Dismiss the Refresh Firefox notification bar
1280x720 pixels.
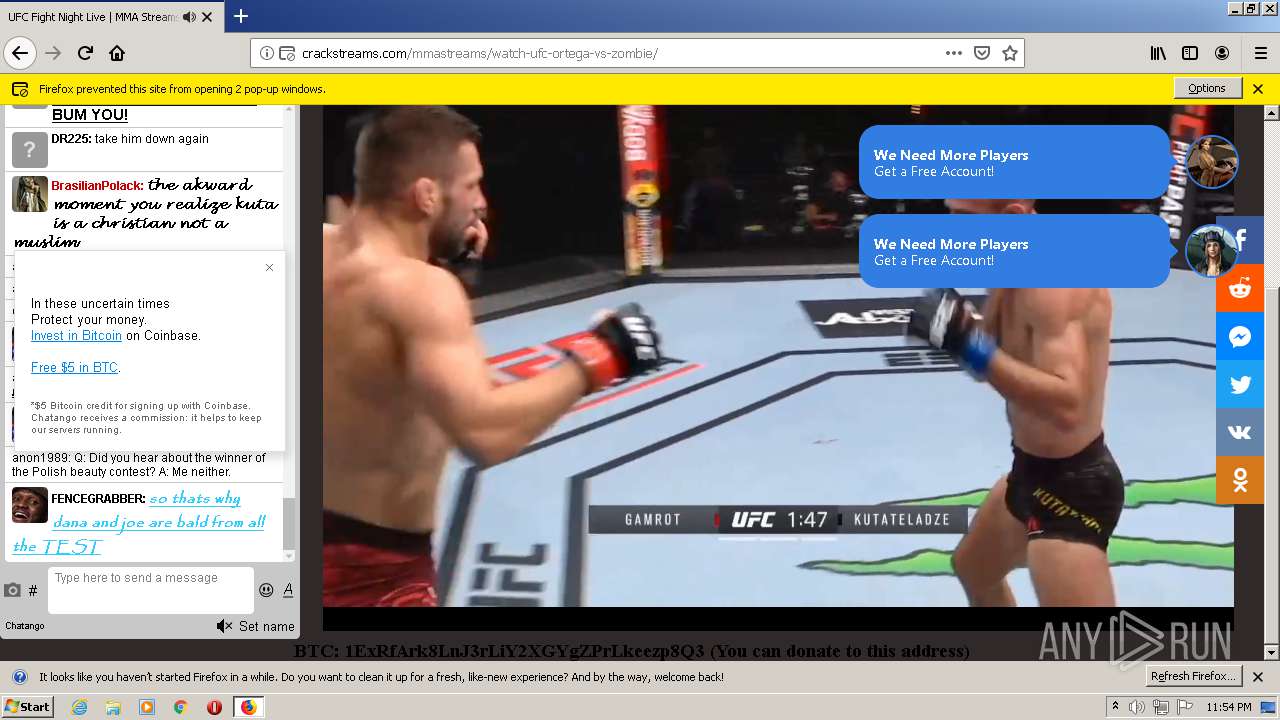1258,677
